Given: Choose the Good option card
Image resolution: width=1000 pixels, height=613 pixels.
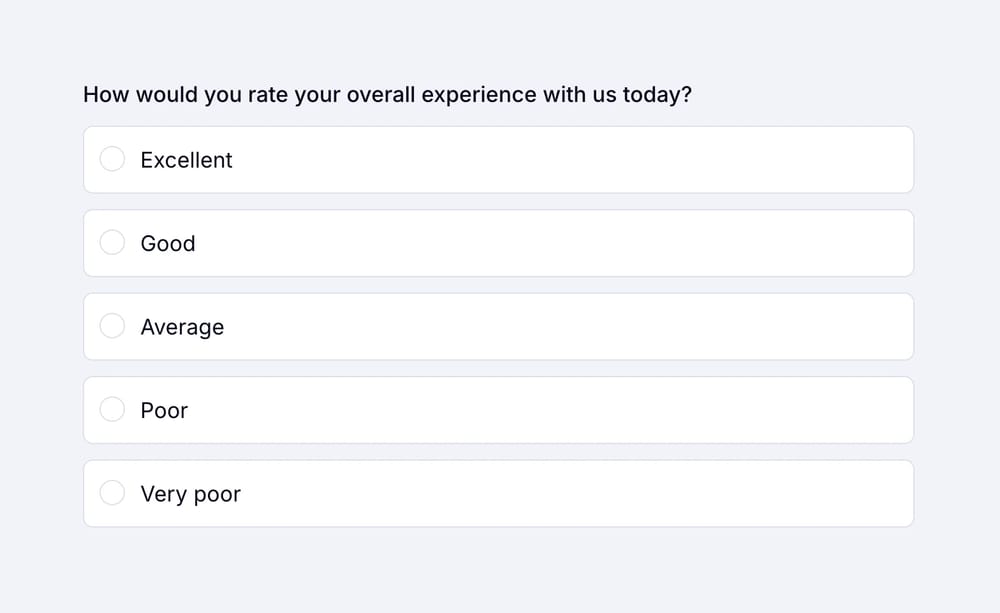Looking at the screenshot, I should pos(498,243).
